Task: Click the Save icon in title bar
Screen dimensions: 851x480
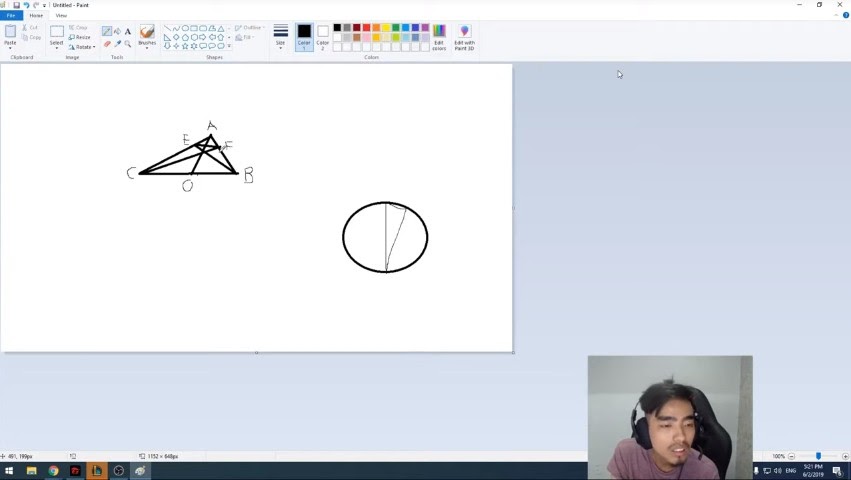Action: click(16, 5)
